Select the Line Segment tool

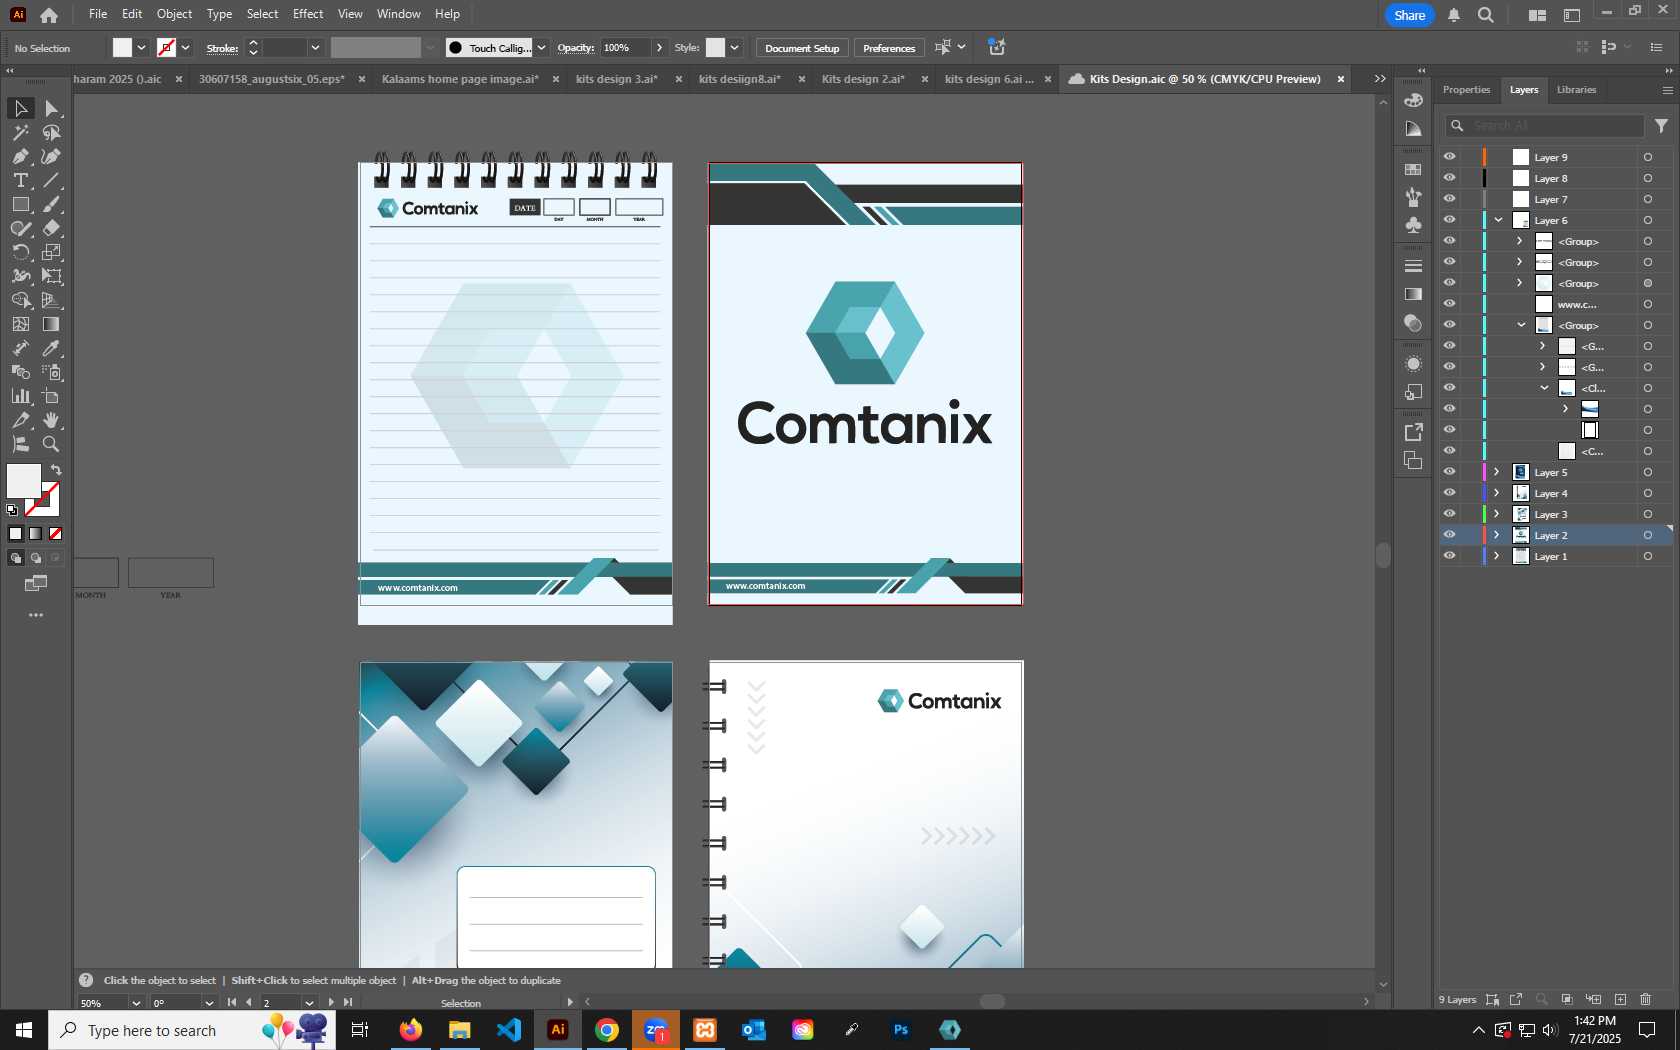coord(52,180)
